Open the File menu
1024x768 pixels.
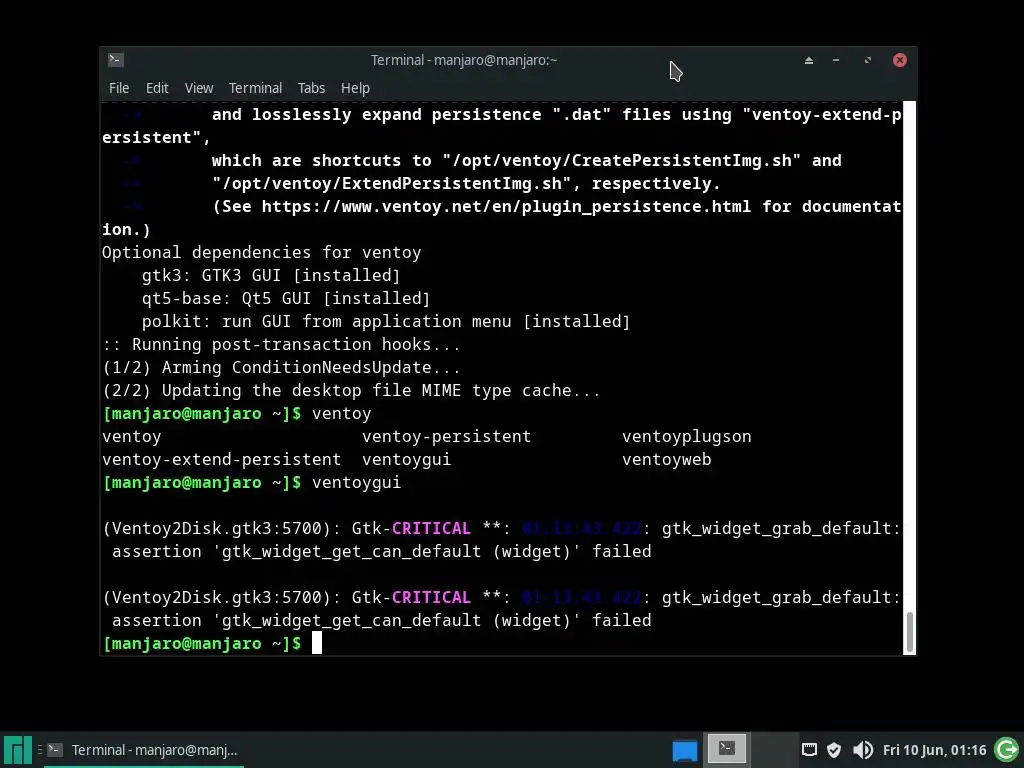[119, 88]
